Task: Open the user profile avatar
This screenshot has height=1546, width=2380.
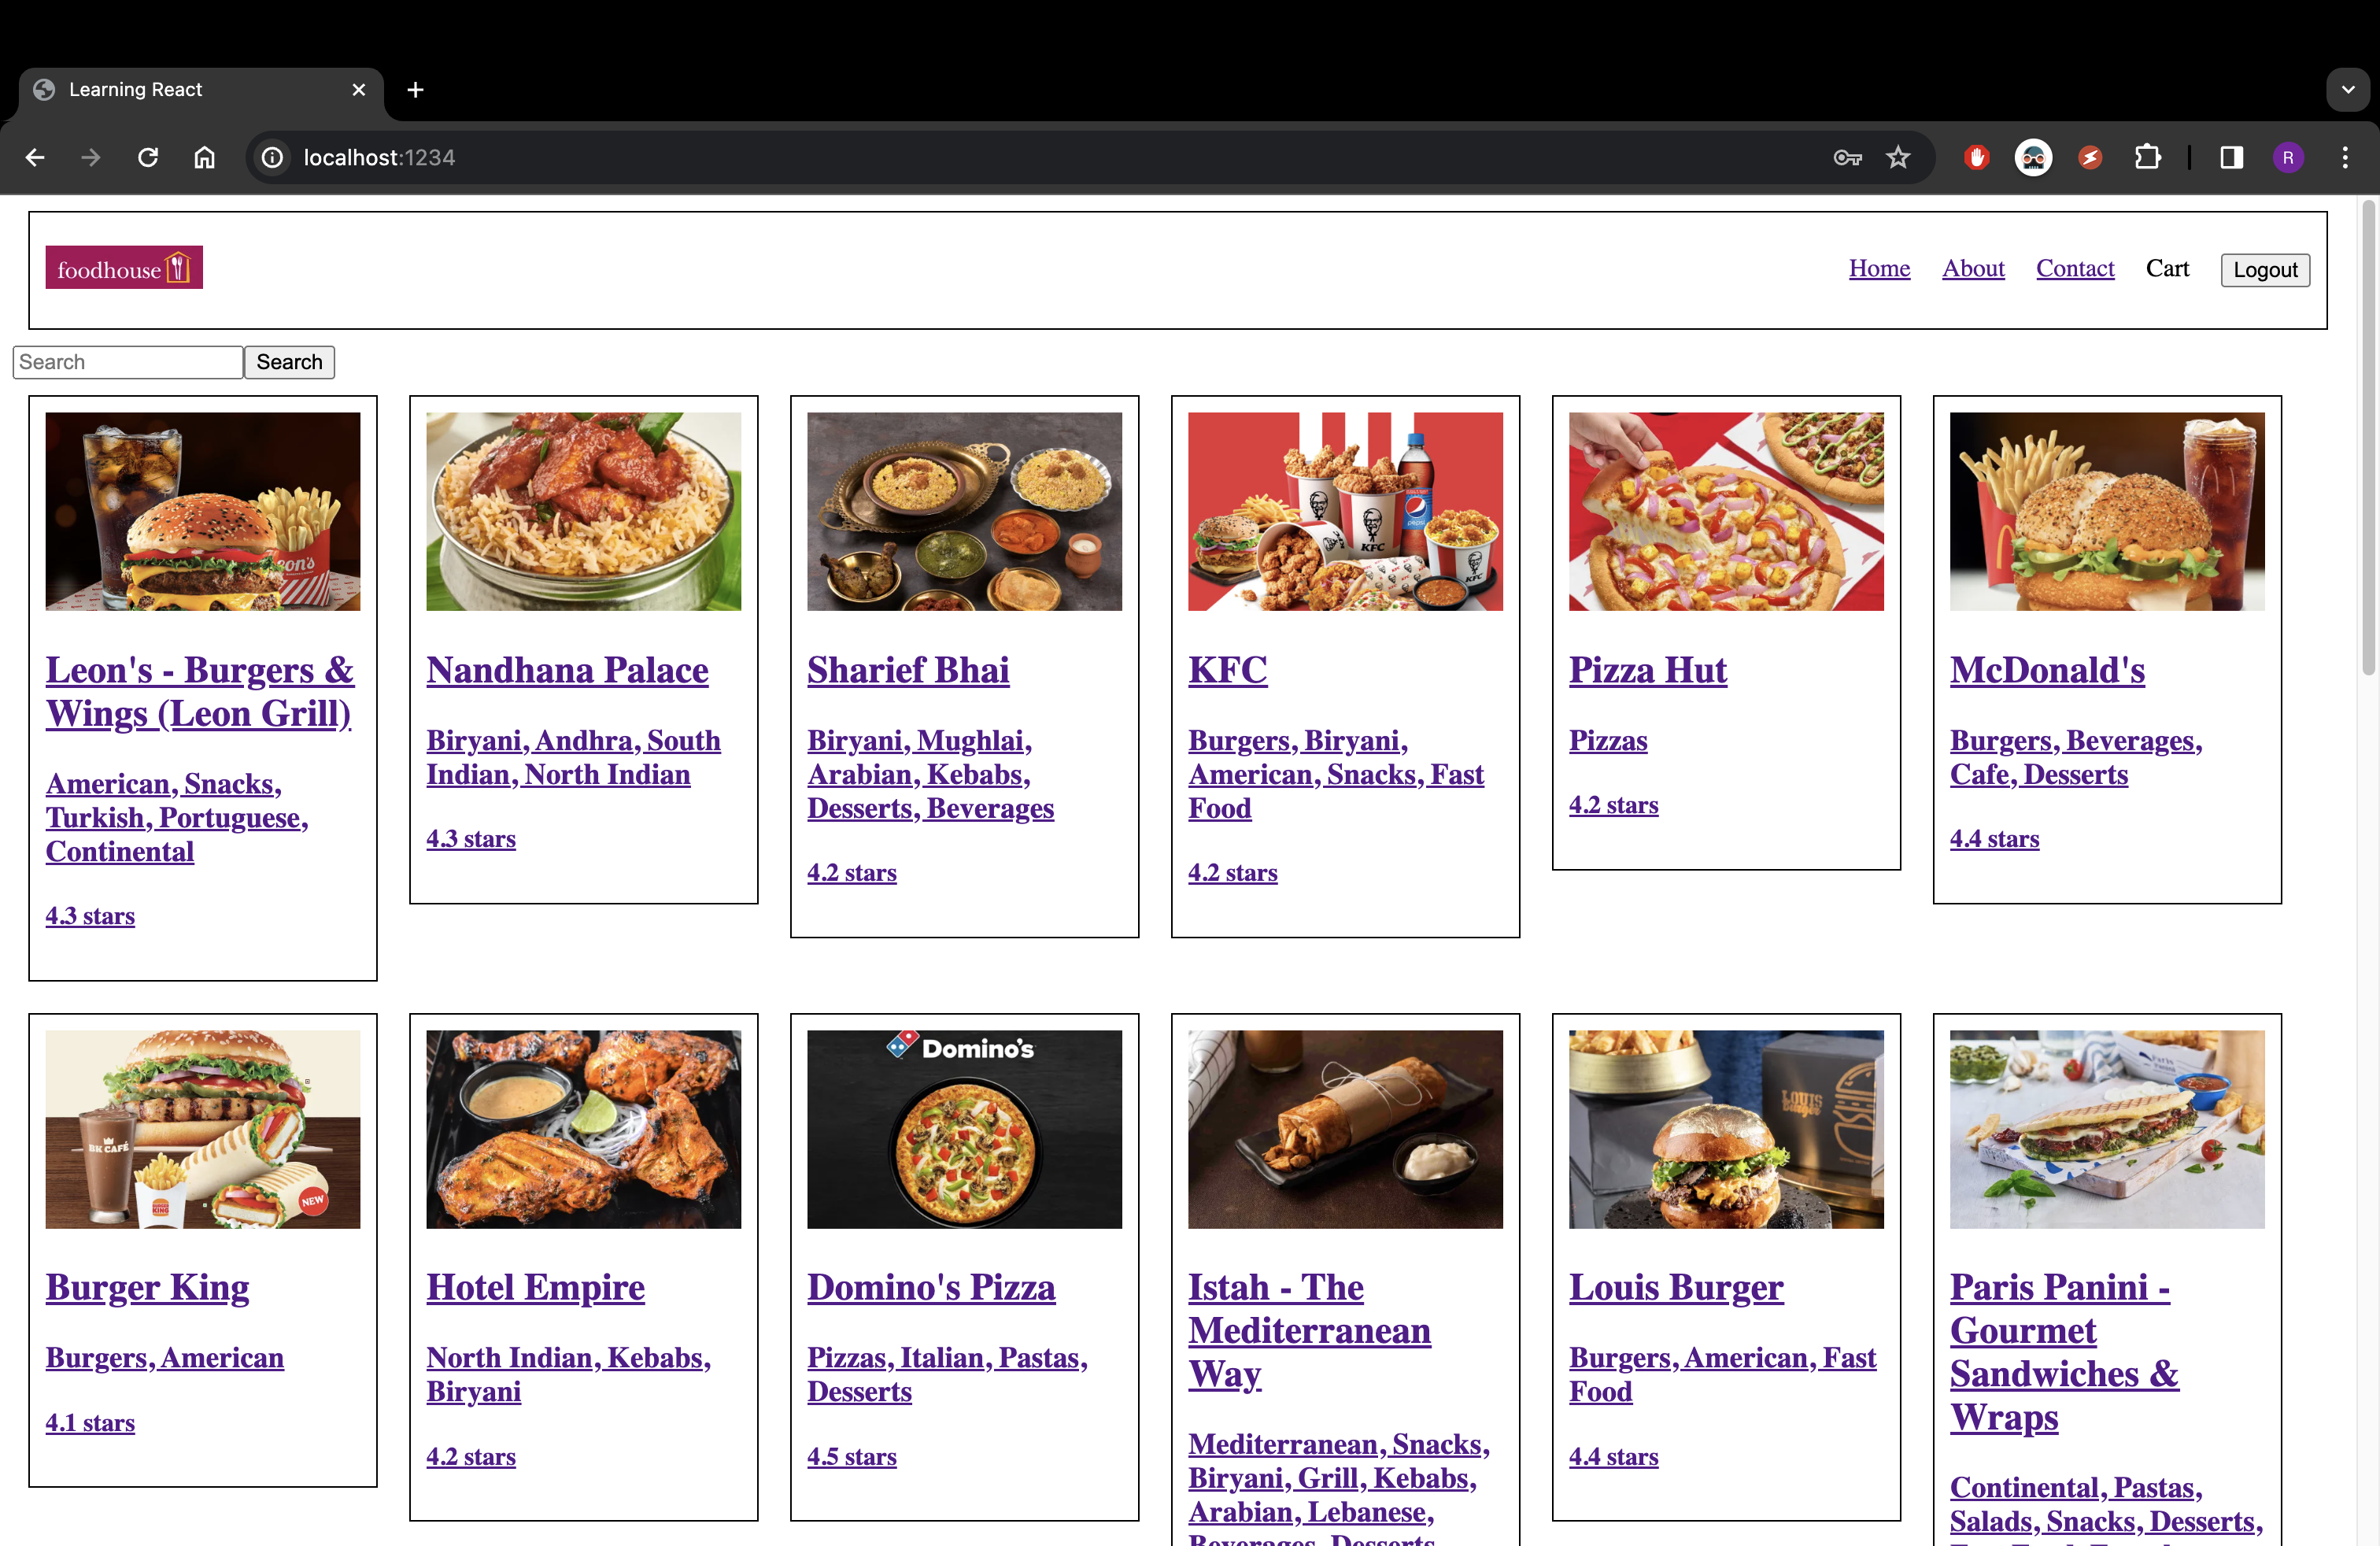Action: 2288,158
